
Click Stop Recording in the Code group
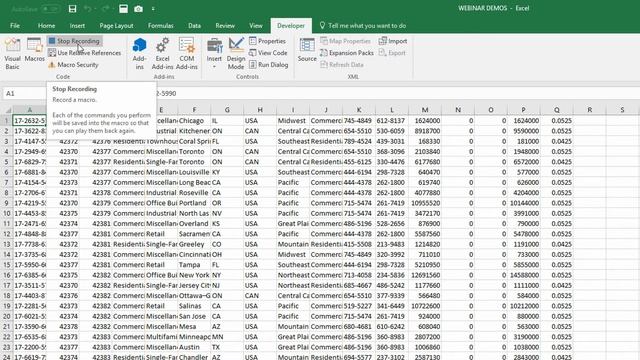pyautogui.click(x=74, y=41)
